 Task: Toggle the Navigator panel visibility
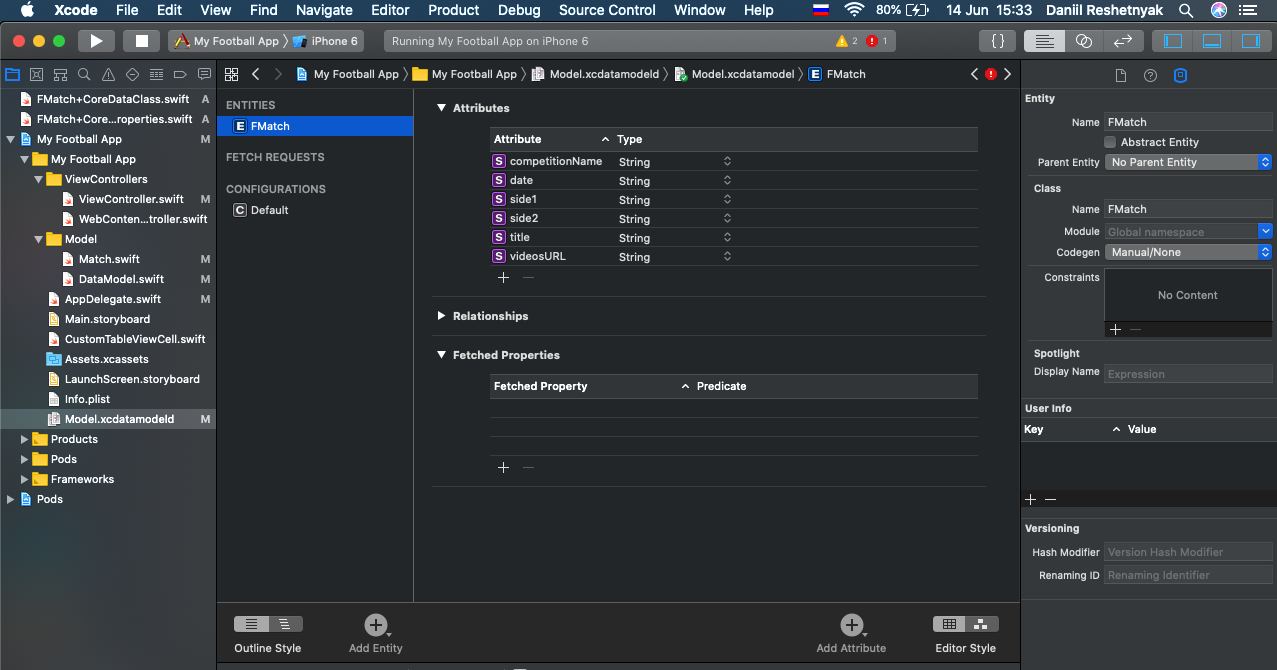coord(1173,41)
